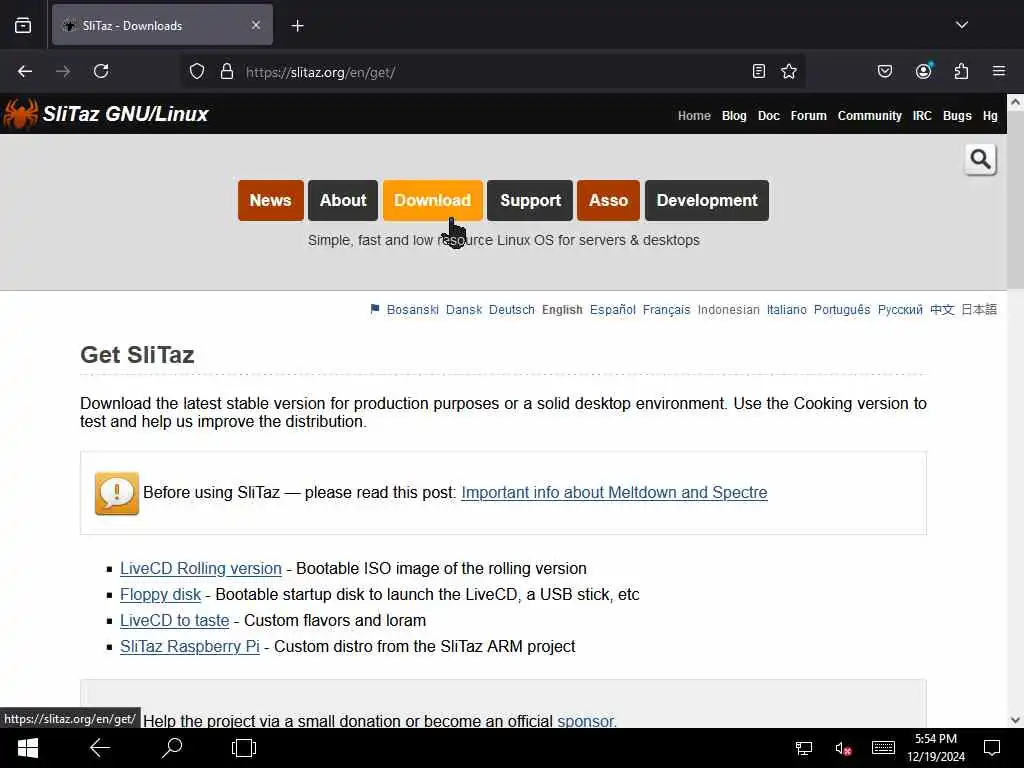Viewport: 1024px width, 768px height.
Task: Switch language to Español
Action: (613, 310)
